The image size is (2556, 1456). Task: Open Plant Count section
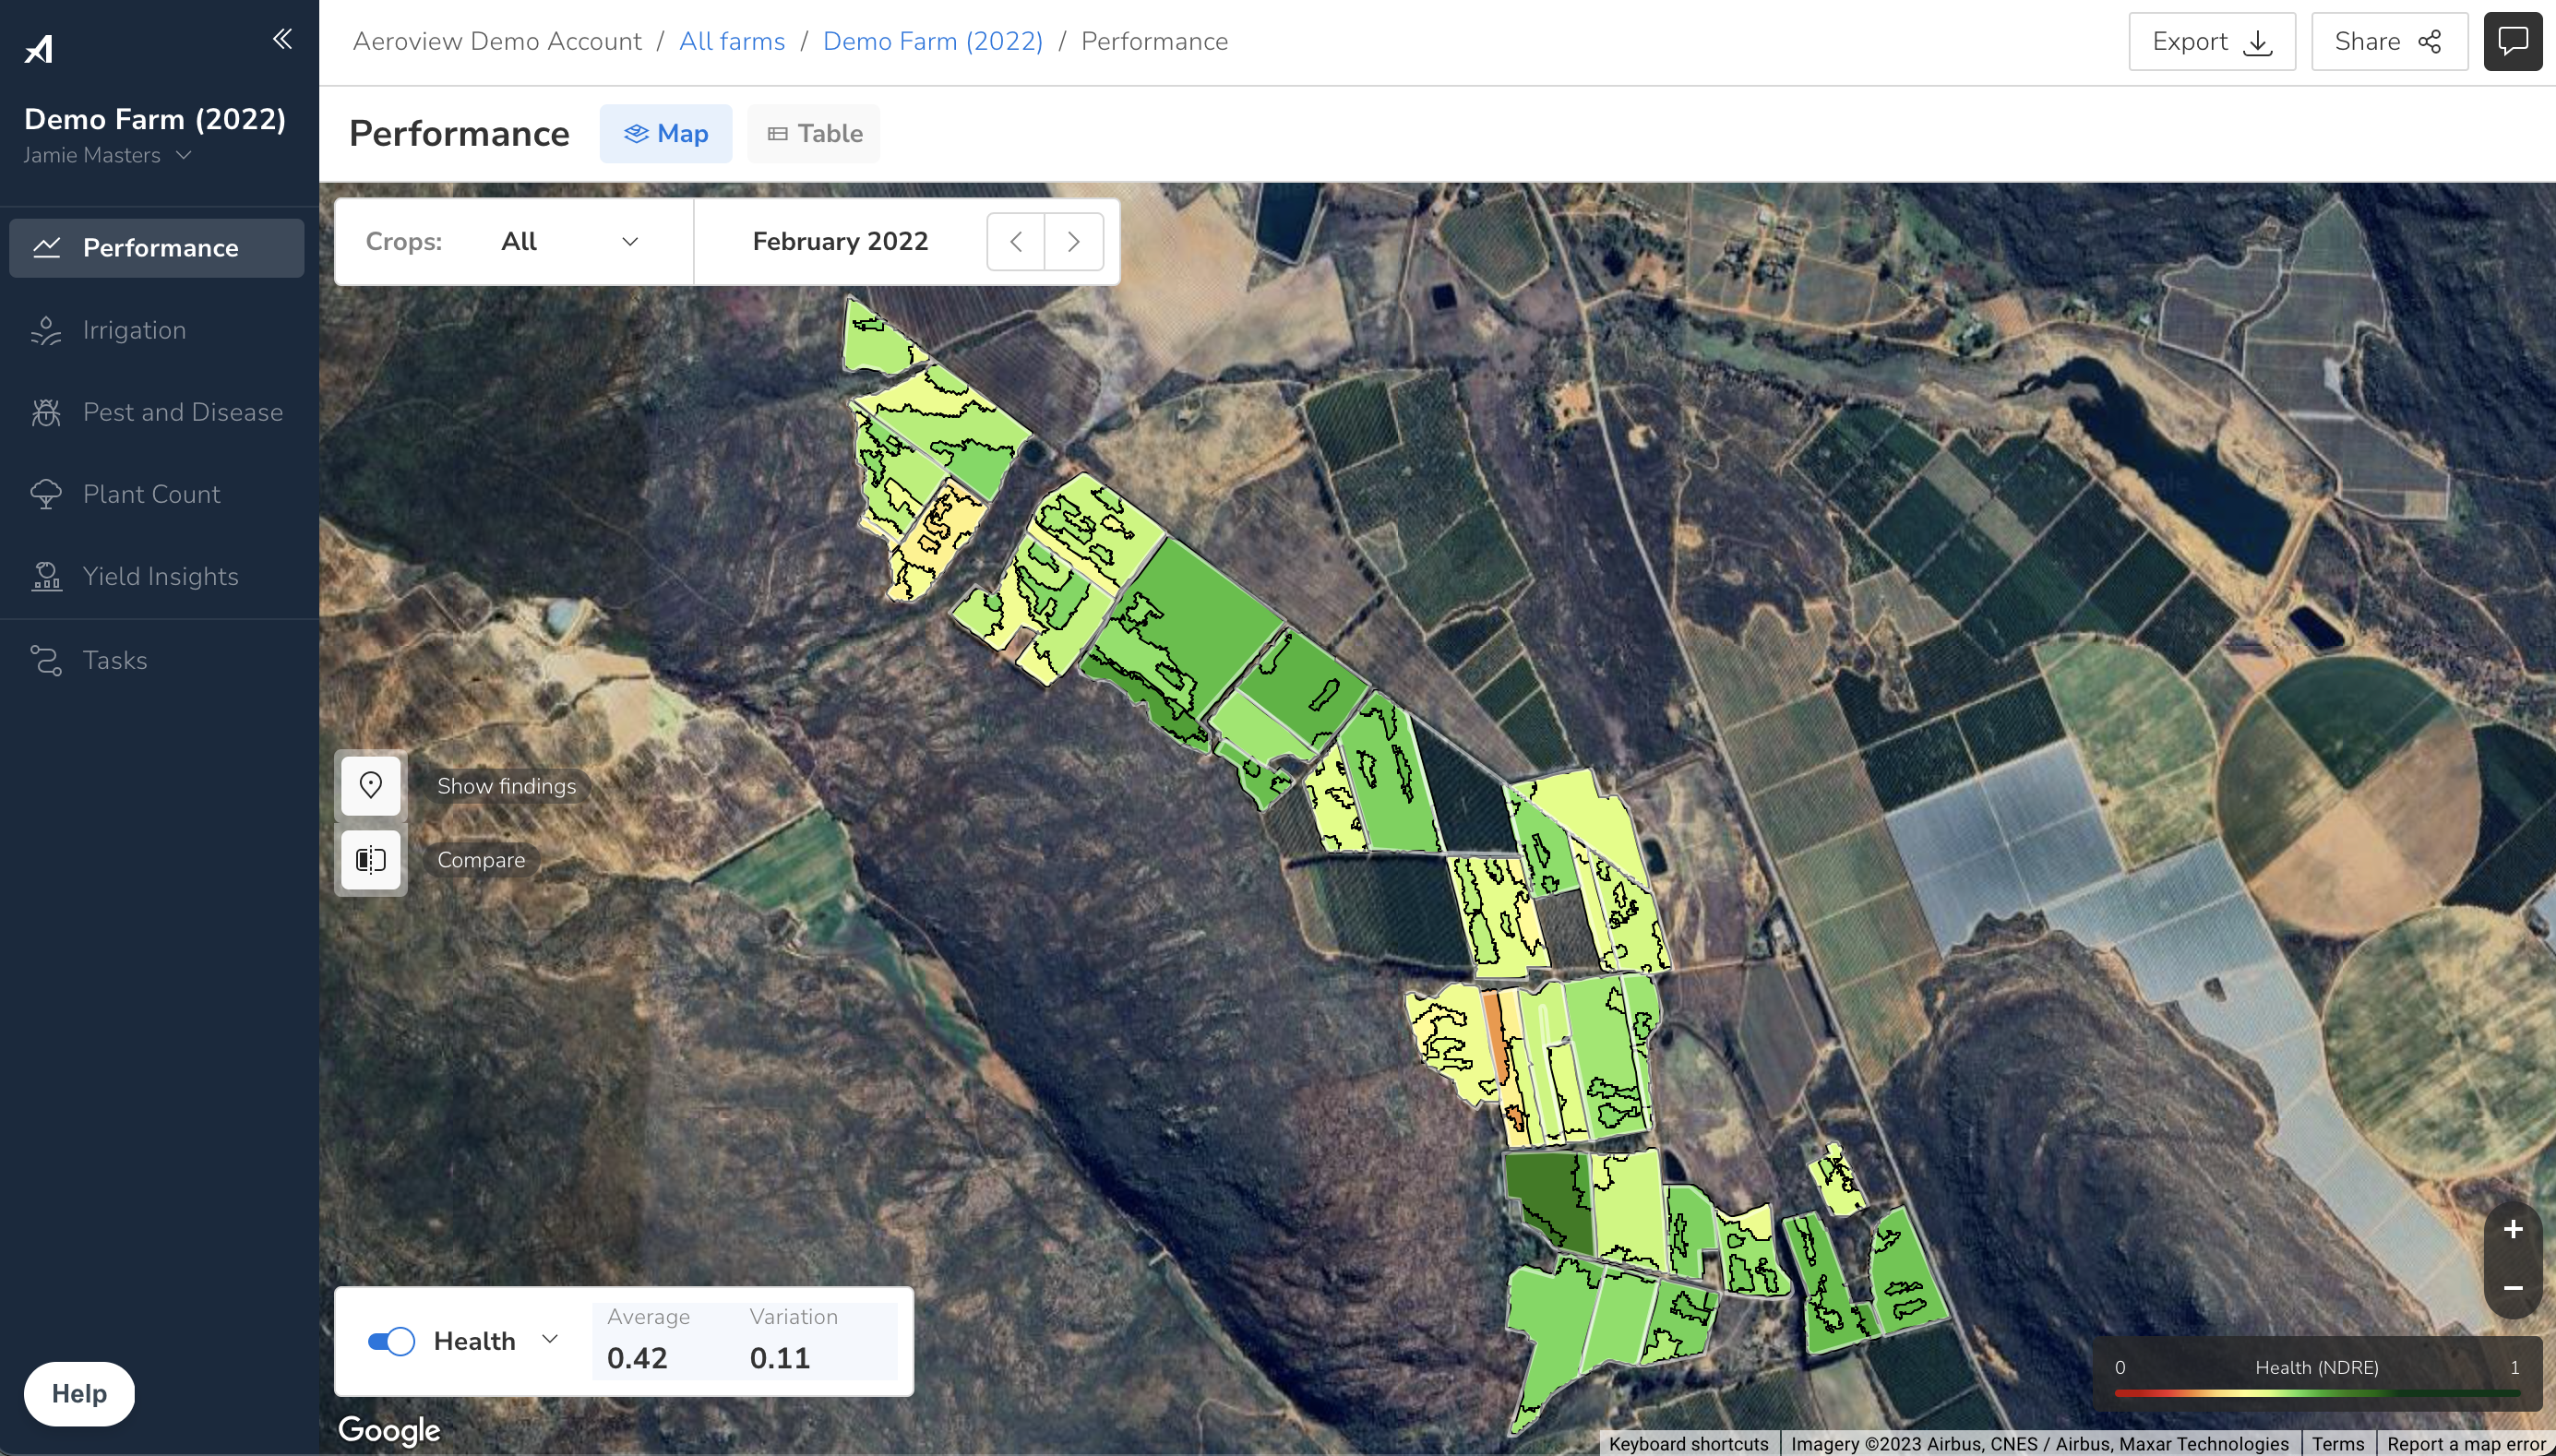tap(157, 494)
